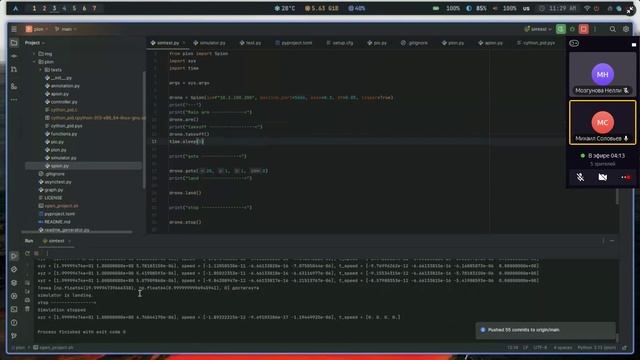Open the Project view dropdown
Image resolution: width=640 pixels, height=360 pixels.
pos(35,43)
